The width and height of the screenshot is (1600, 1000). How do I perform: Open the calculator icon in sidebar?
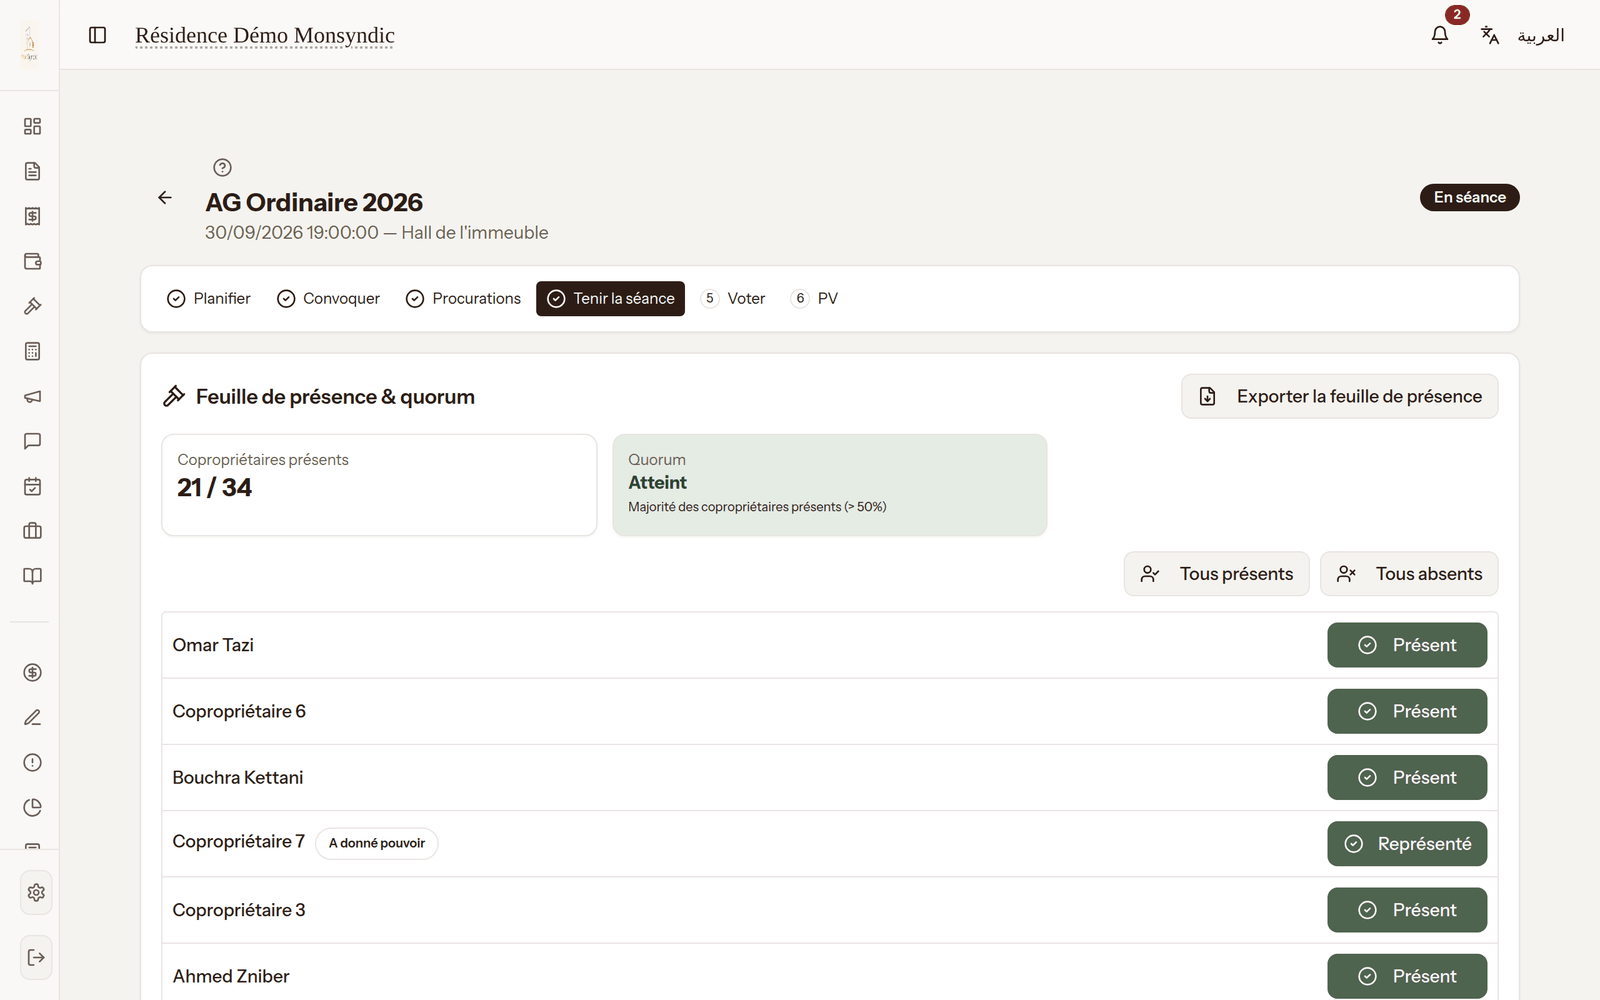click(32, 351)
